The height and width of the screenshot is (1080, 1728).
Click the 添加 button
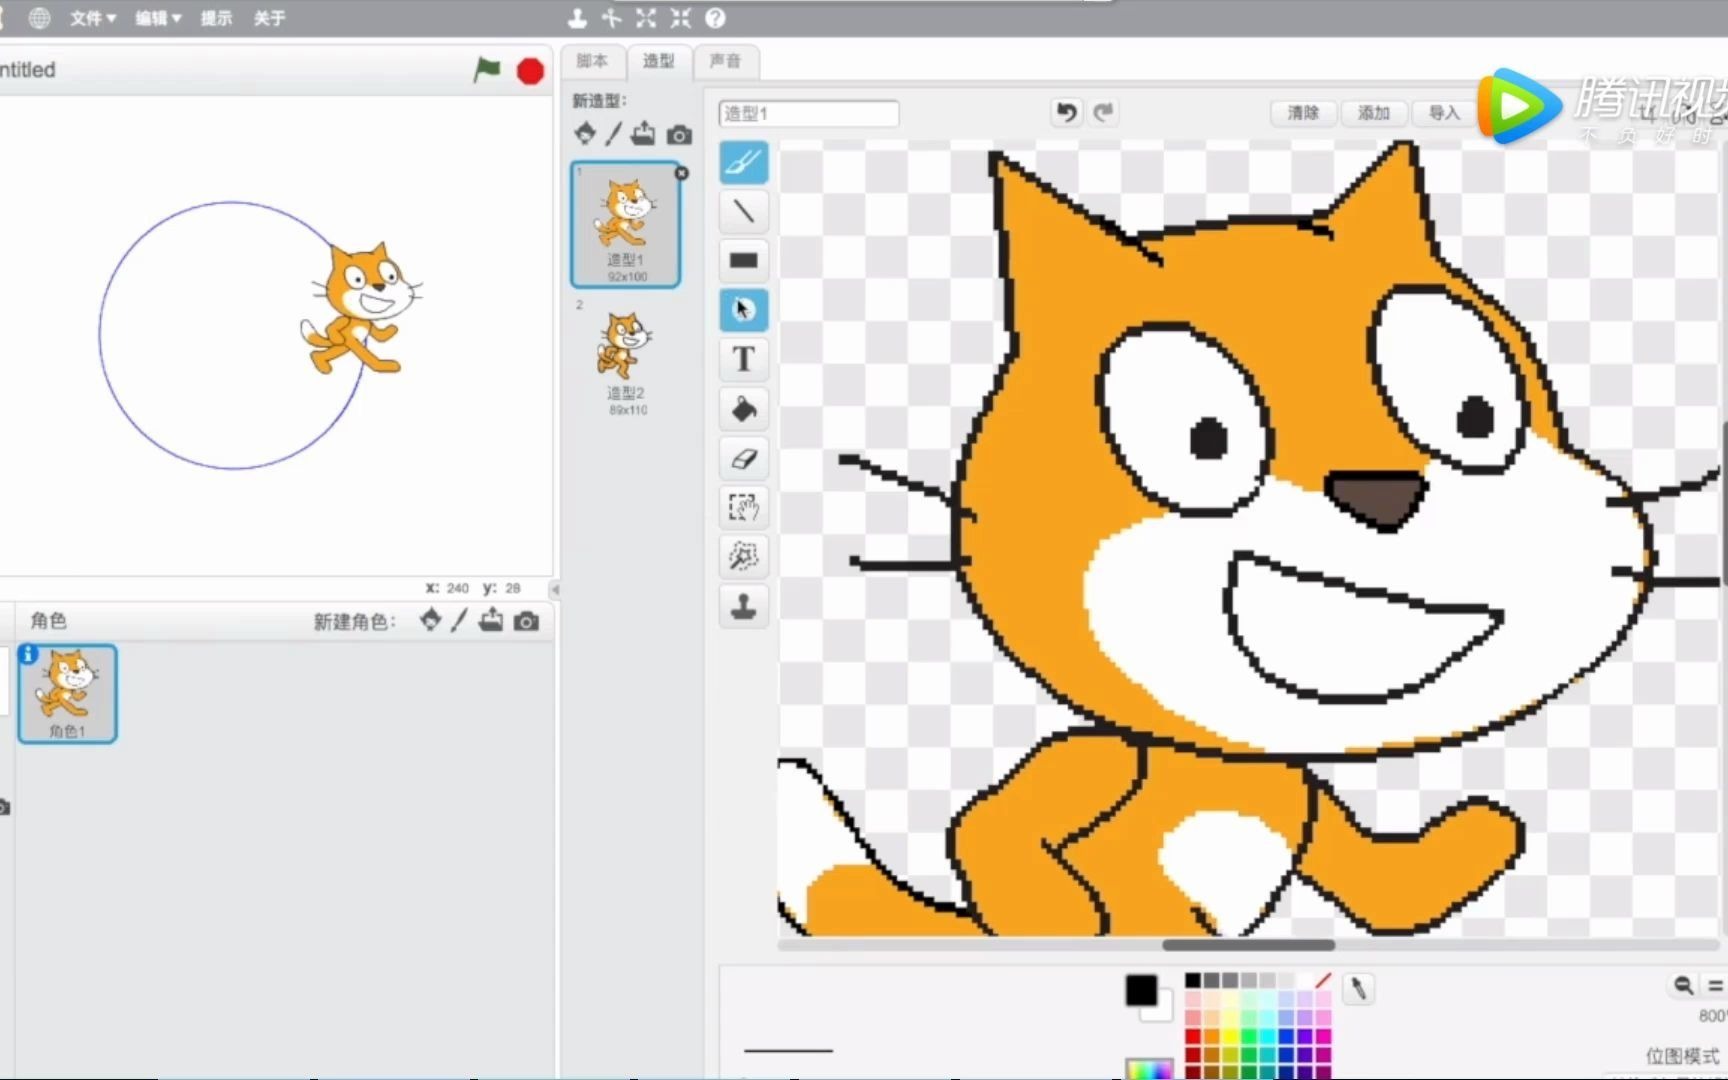click(x=1374, y=113)
